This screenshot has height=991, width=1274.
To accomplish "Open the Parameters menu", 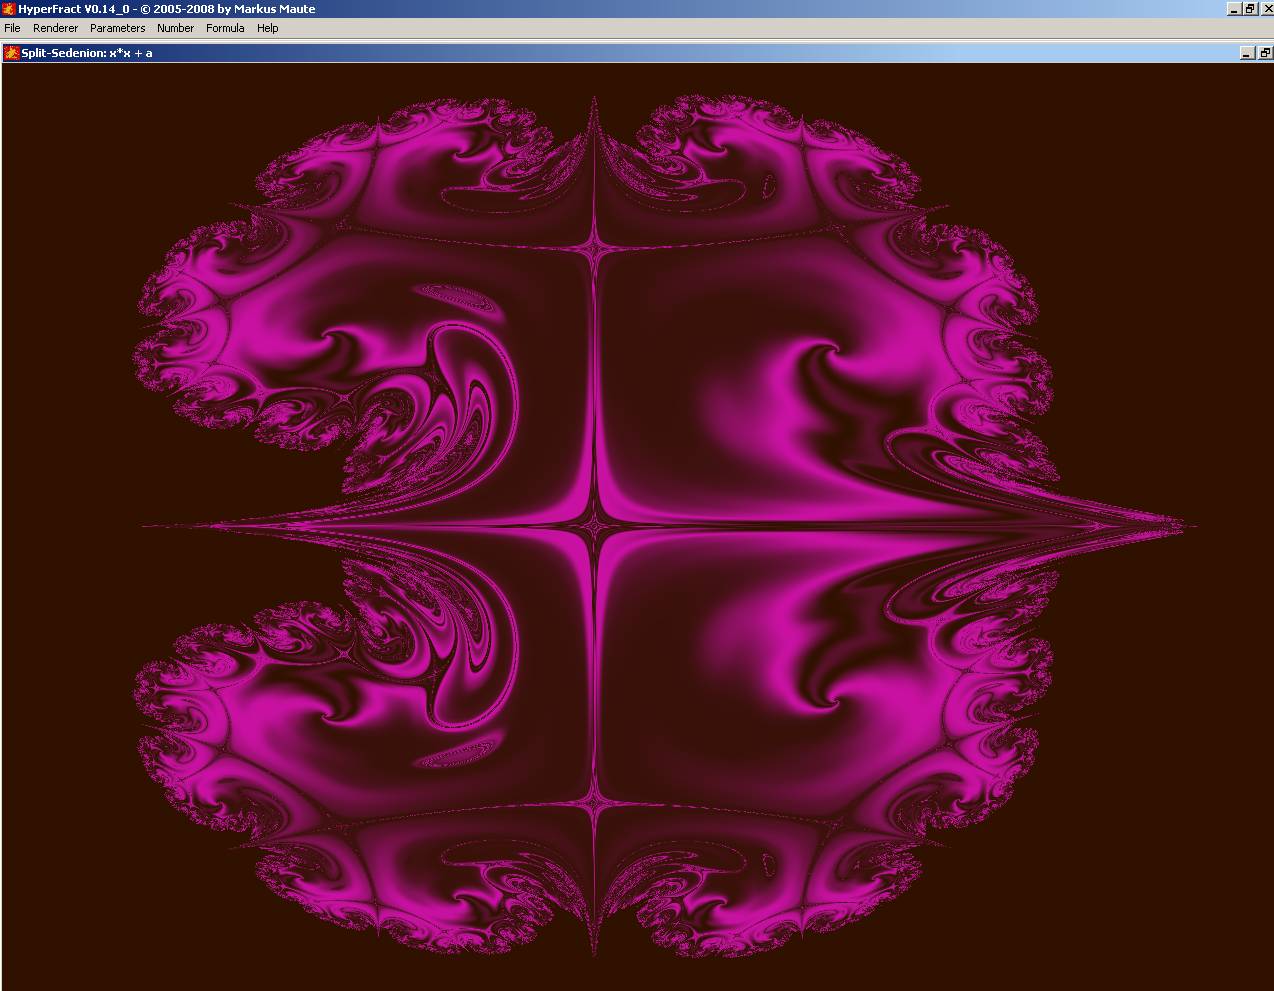I will (117, 28).
